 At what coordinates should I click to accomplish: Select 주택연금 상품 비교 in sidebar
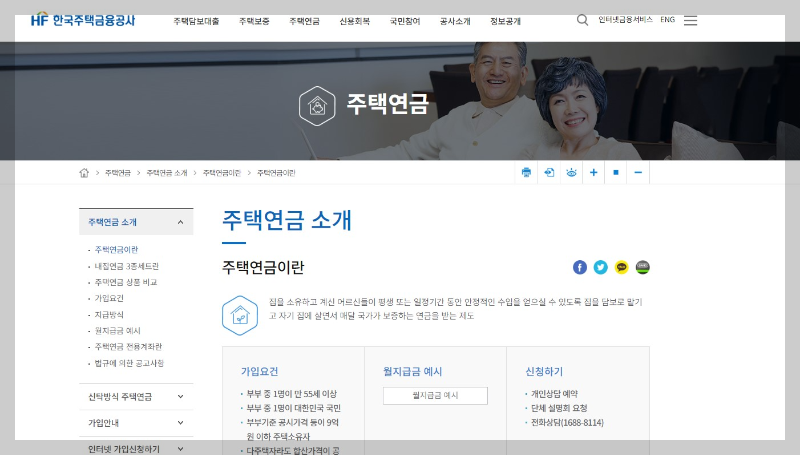pos(126,282)
